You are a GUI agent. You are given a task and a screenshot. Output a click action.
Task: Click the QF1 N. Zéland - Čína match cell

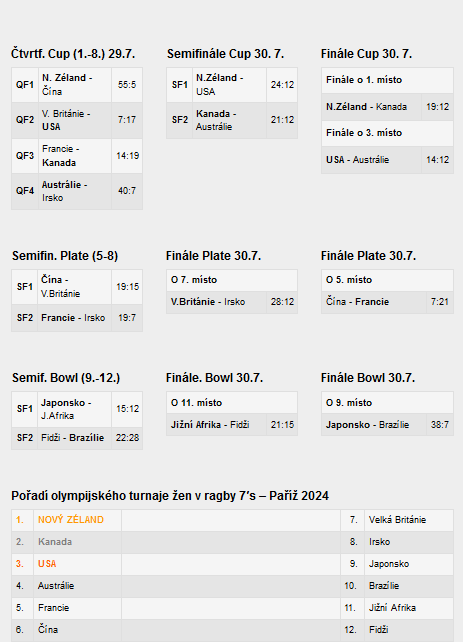[x=75, y=85]
